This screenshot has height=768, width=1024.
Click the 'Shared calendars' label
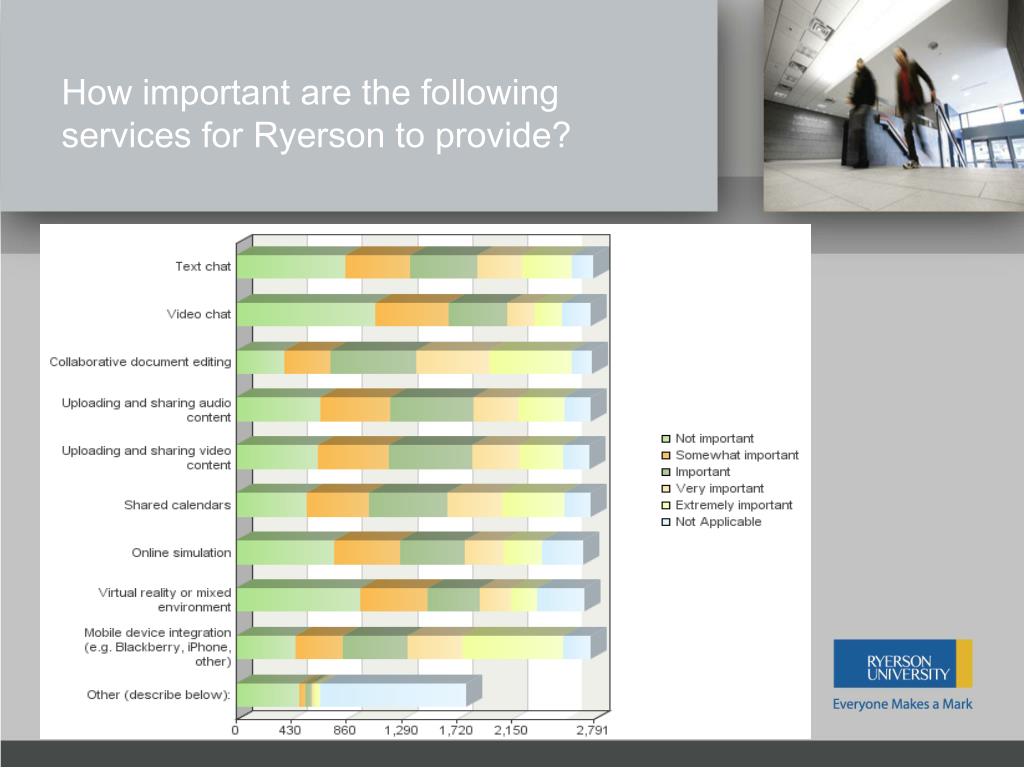(x=178, y=505)
